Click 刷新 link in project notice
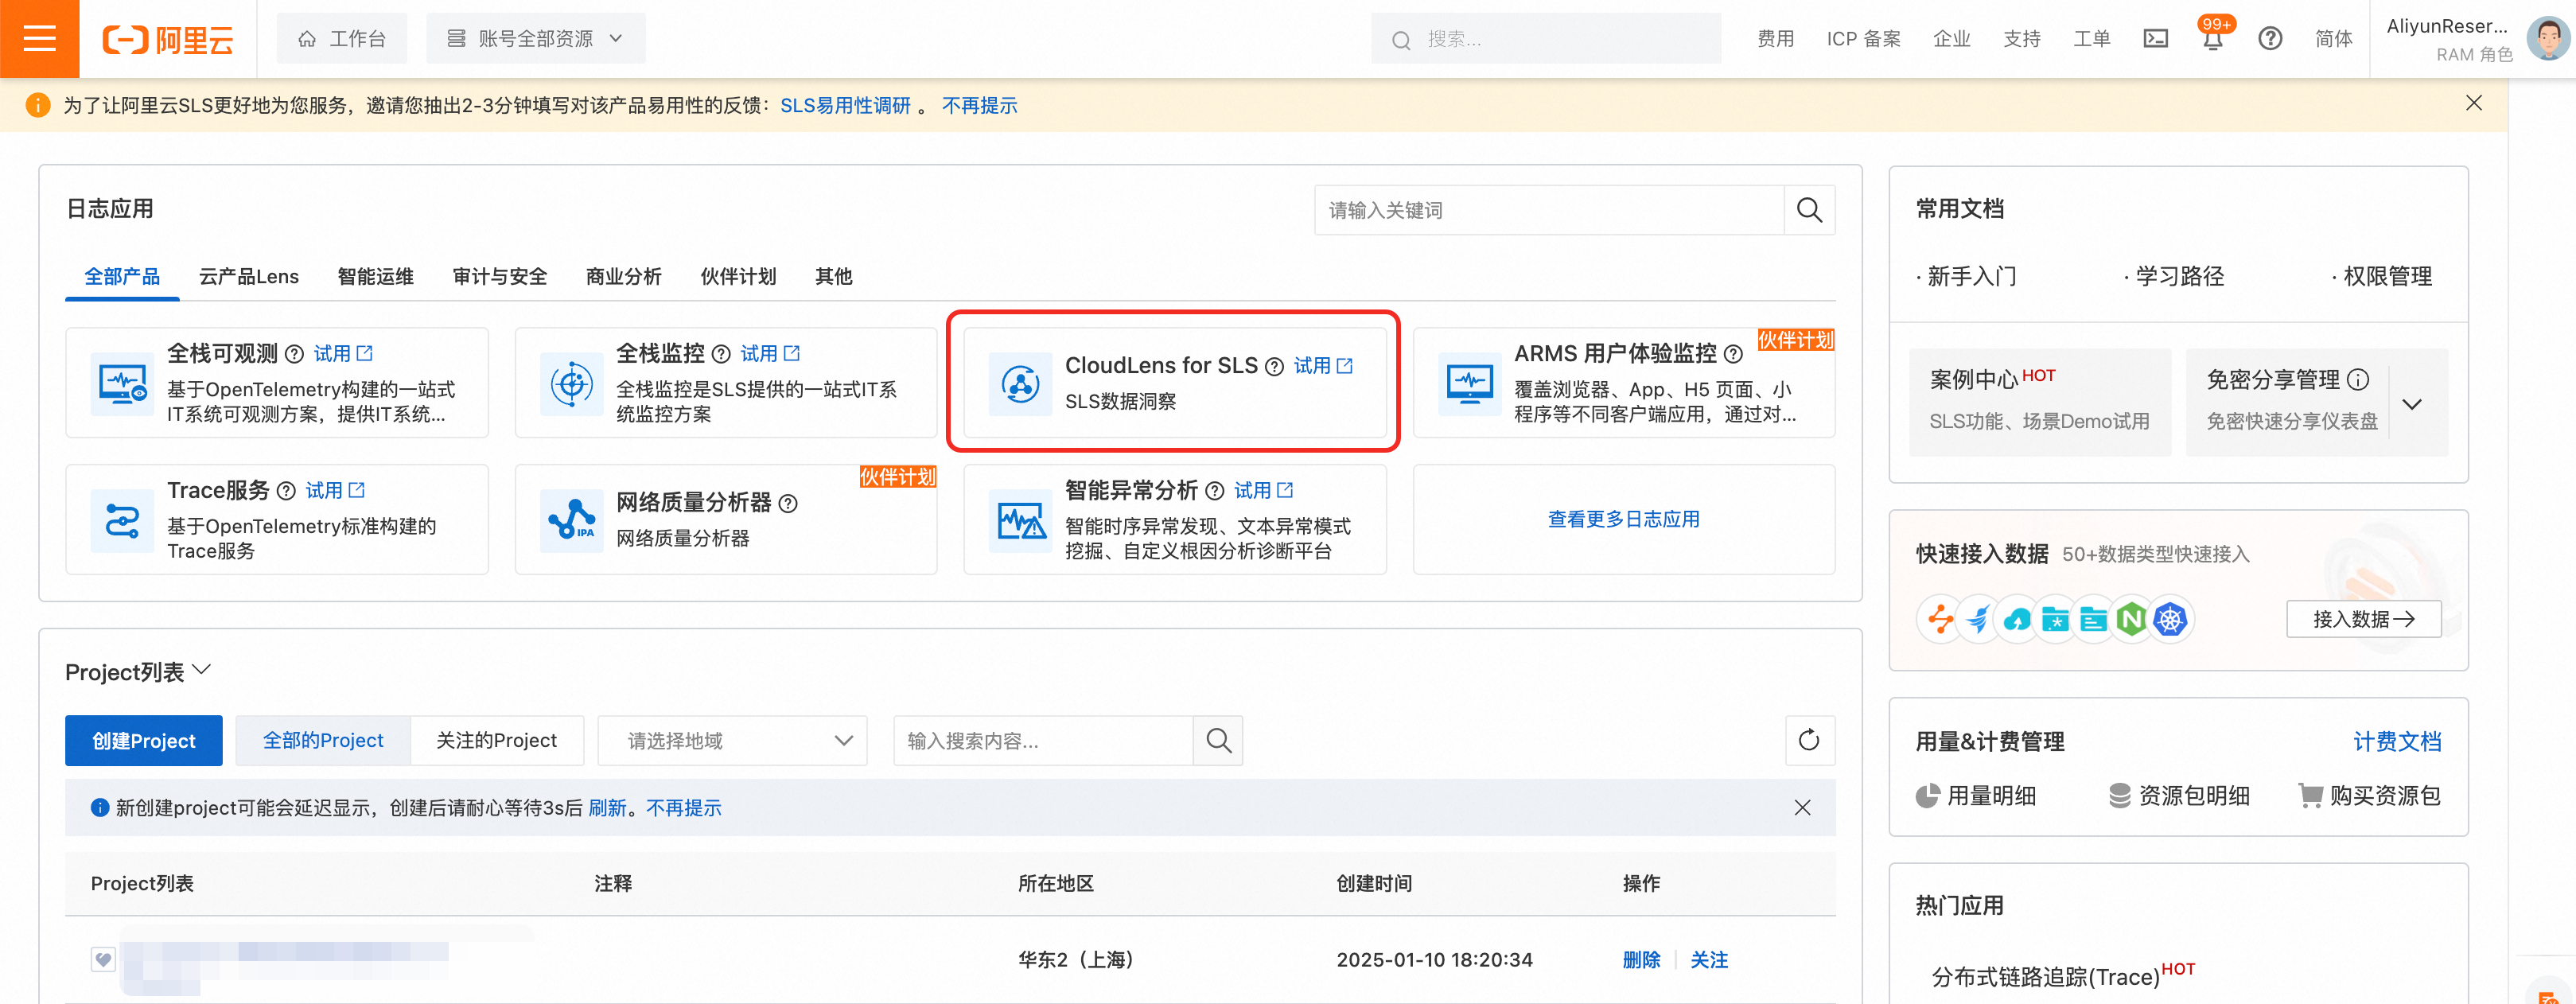Image resolution: width=2576 pixels, height=1004 pixels. click(x=607, y=808)
